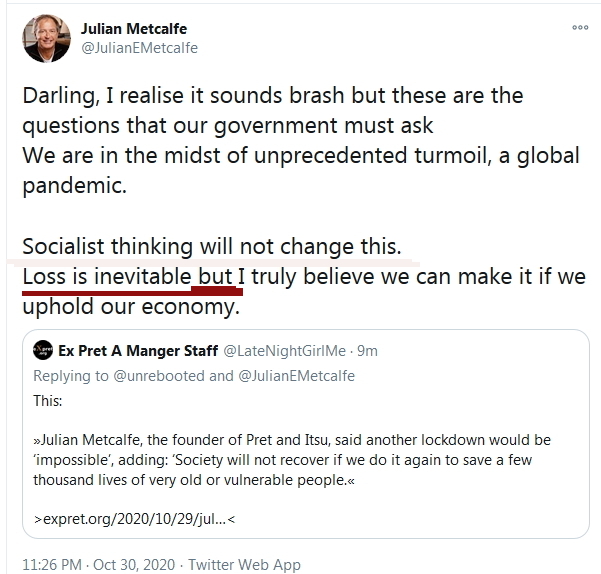Screen dimensions: 601x574
Task: Click the 9m timestamp on quoted tweet
Action: pyautogui.click(x=367, y=351)
